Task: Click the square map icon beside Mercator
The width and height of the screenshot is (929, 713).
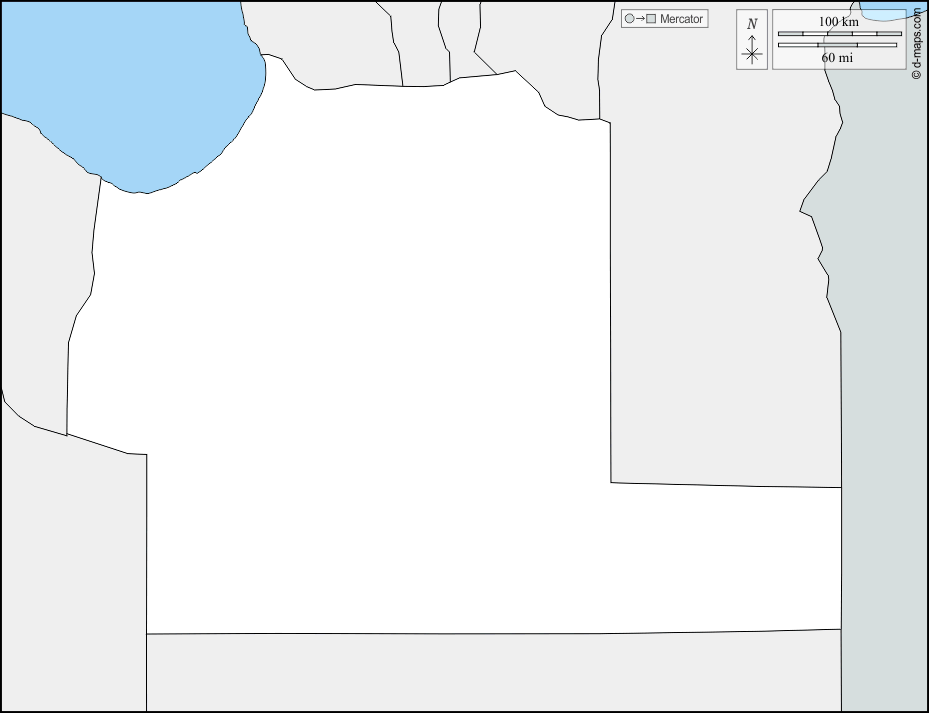Action: tap(651, 19)
